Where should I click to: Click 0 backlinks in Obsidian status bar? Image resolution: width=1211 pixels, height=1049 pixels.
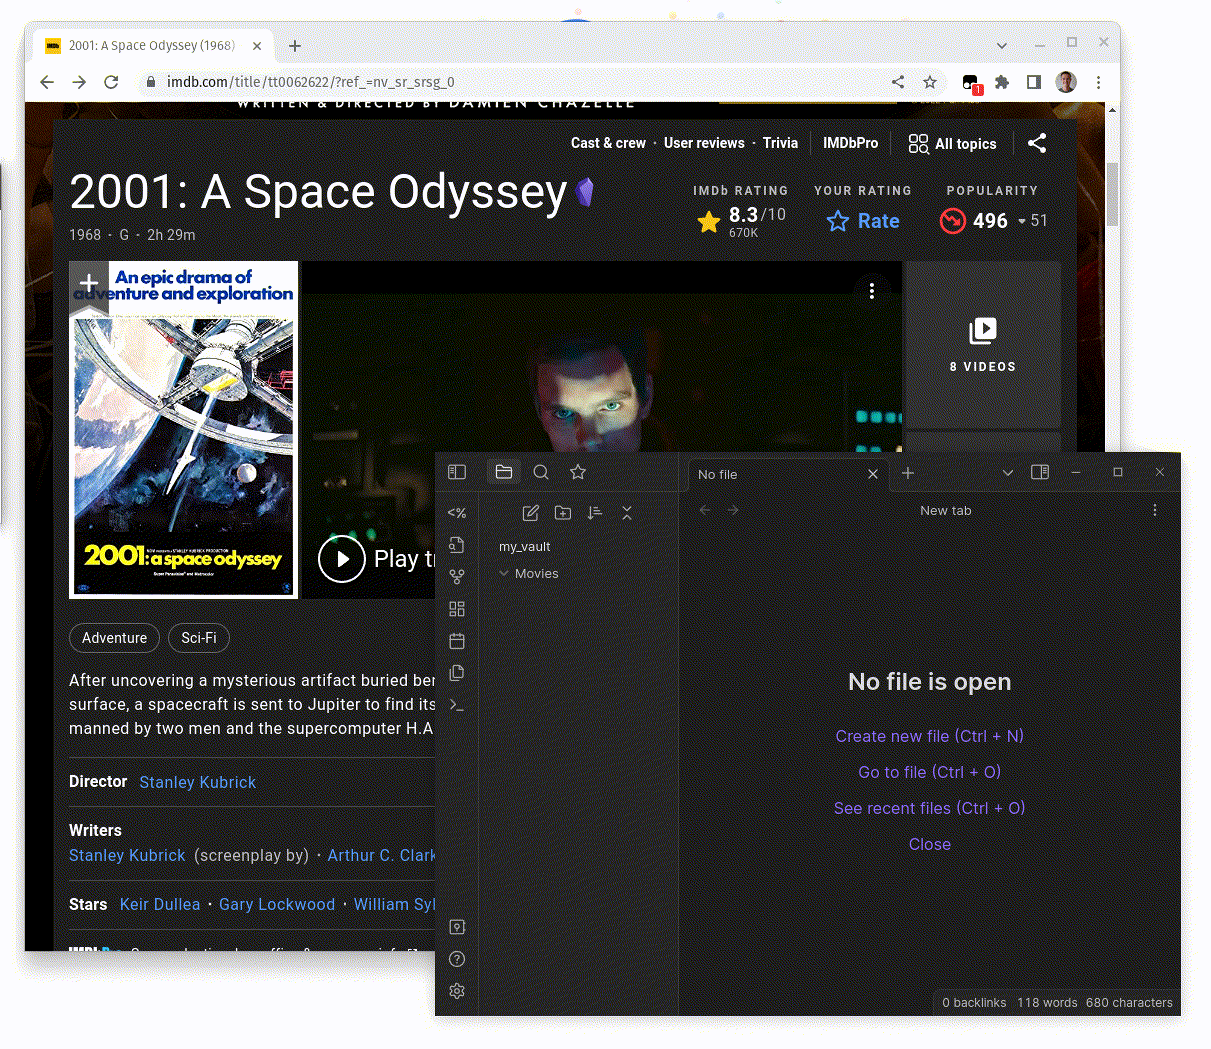[x=974, y=1002]
